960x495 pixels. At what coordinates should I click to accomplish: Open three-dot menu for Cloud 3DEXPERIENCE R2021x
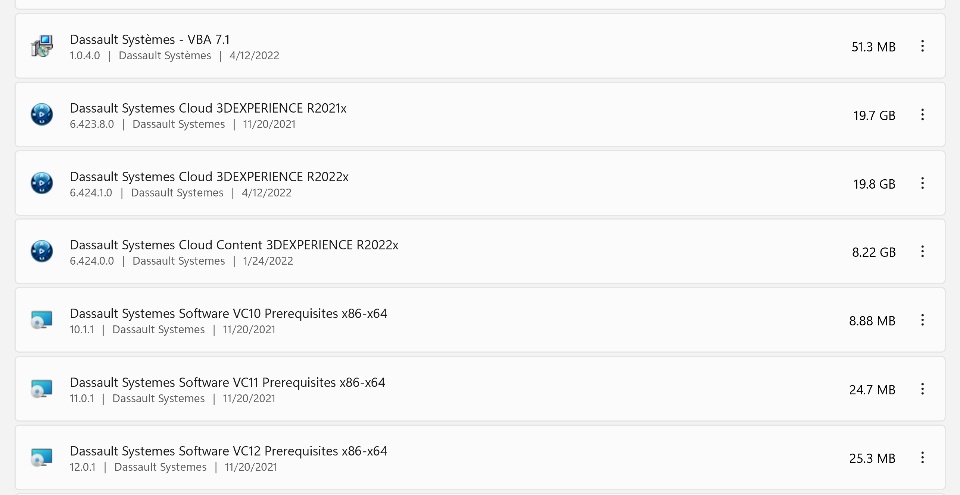922,115
